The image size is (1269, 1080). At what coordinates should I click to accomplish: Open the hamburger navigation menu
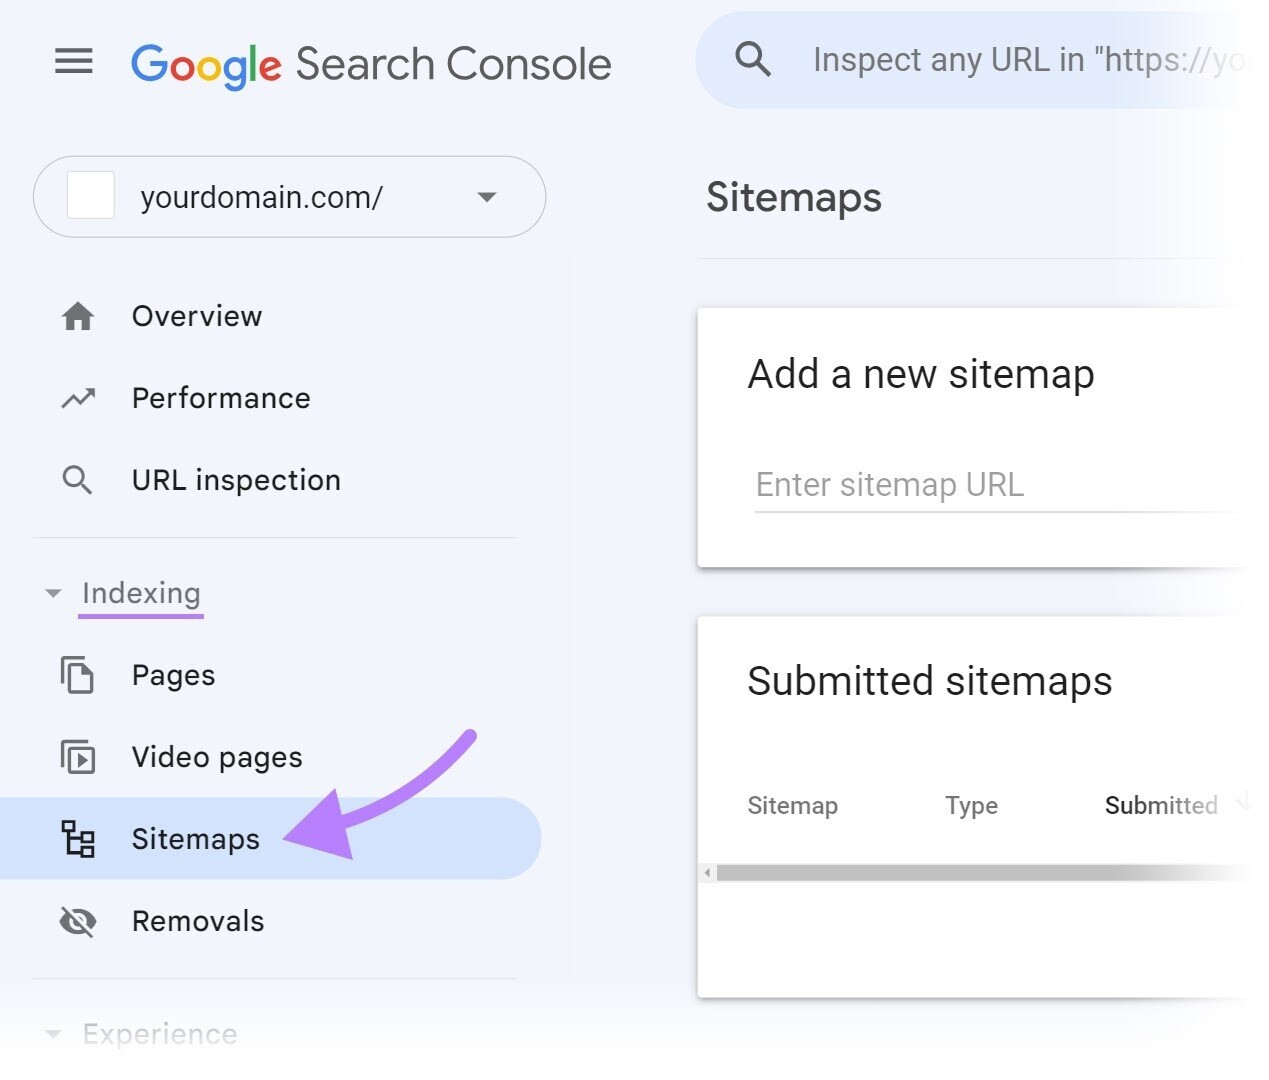(72, 61)
